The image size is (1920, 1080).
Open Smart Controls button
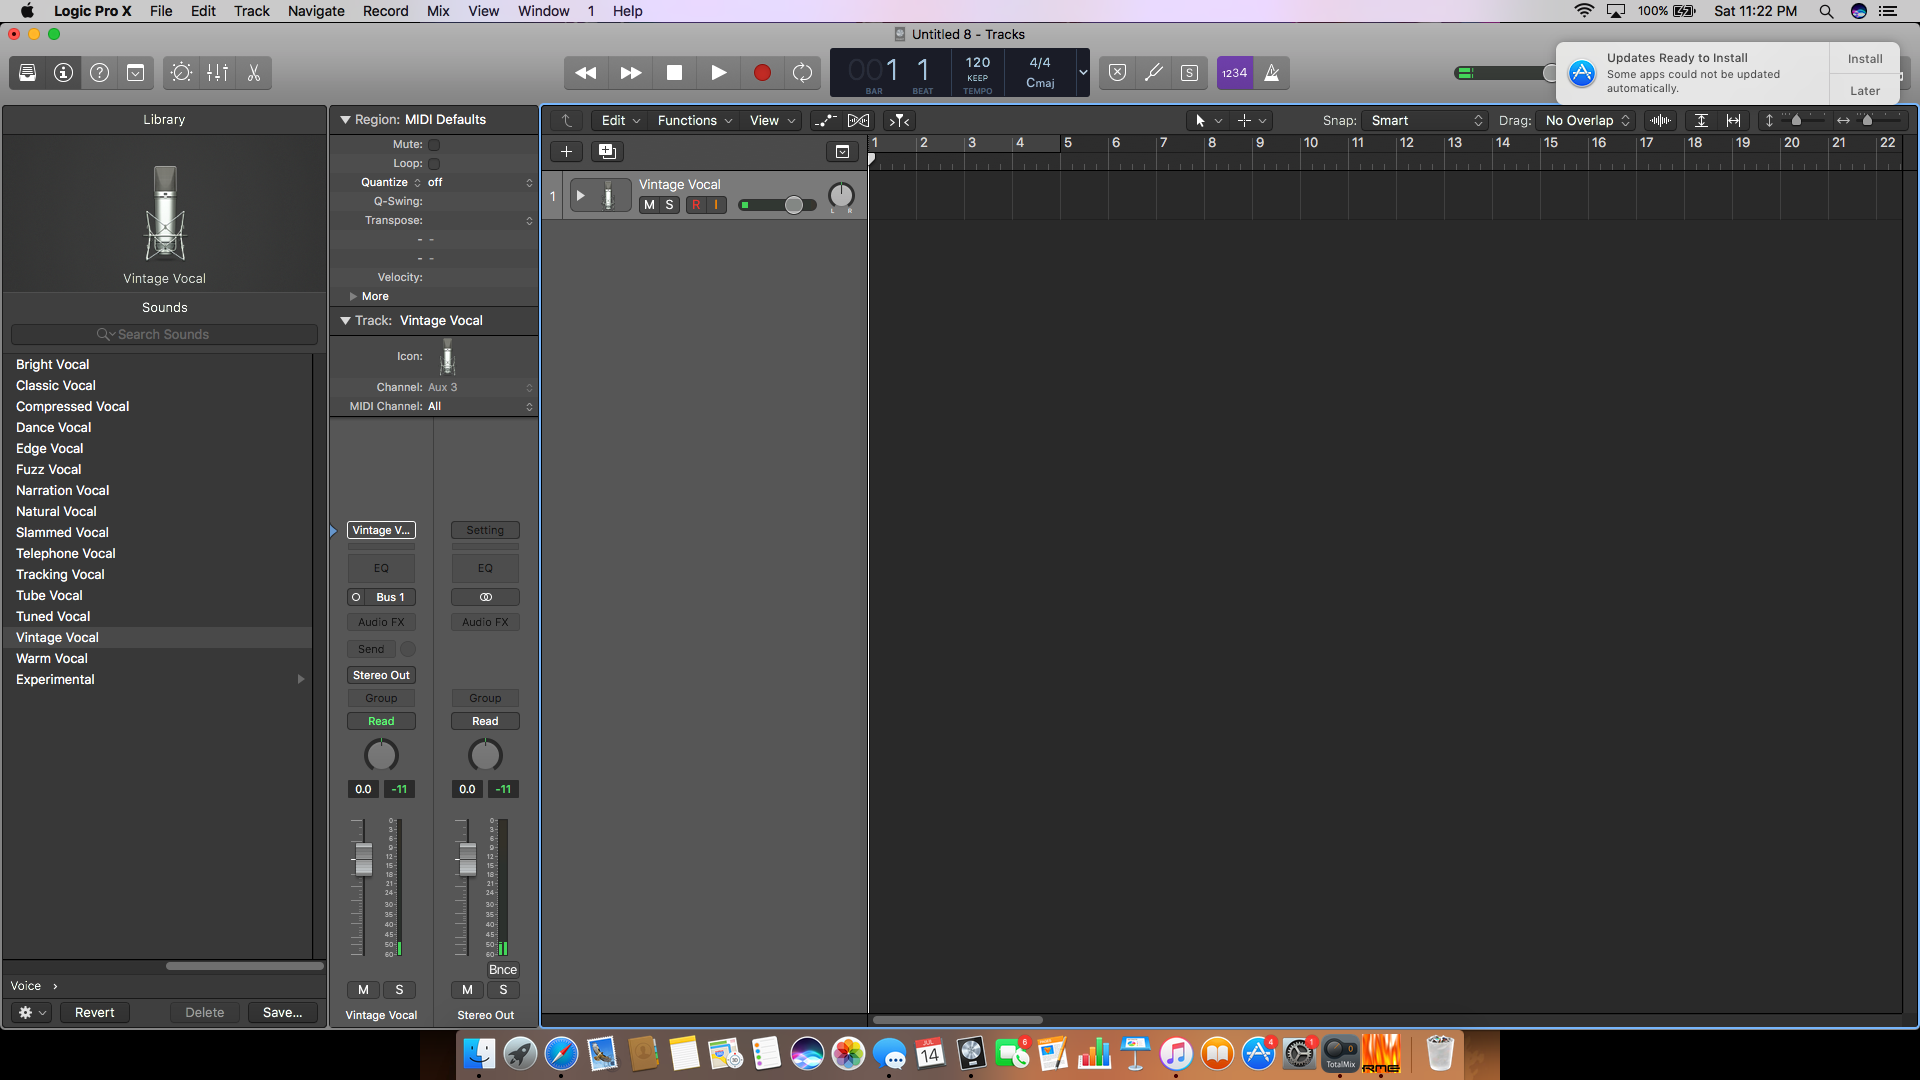(x=181, y=73)
